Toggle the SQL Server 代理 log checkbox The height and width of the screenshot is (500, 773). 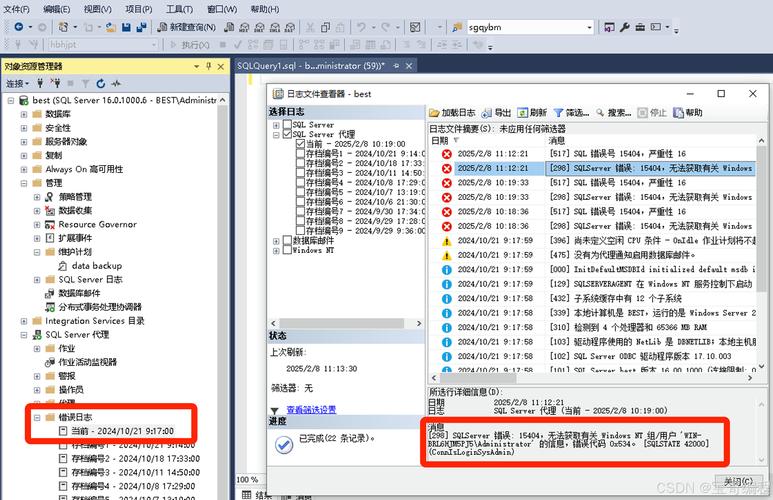coord(287,133)
